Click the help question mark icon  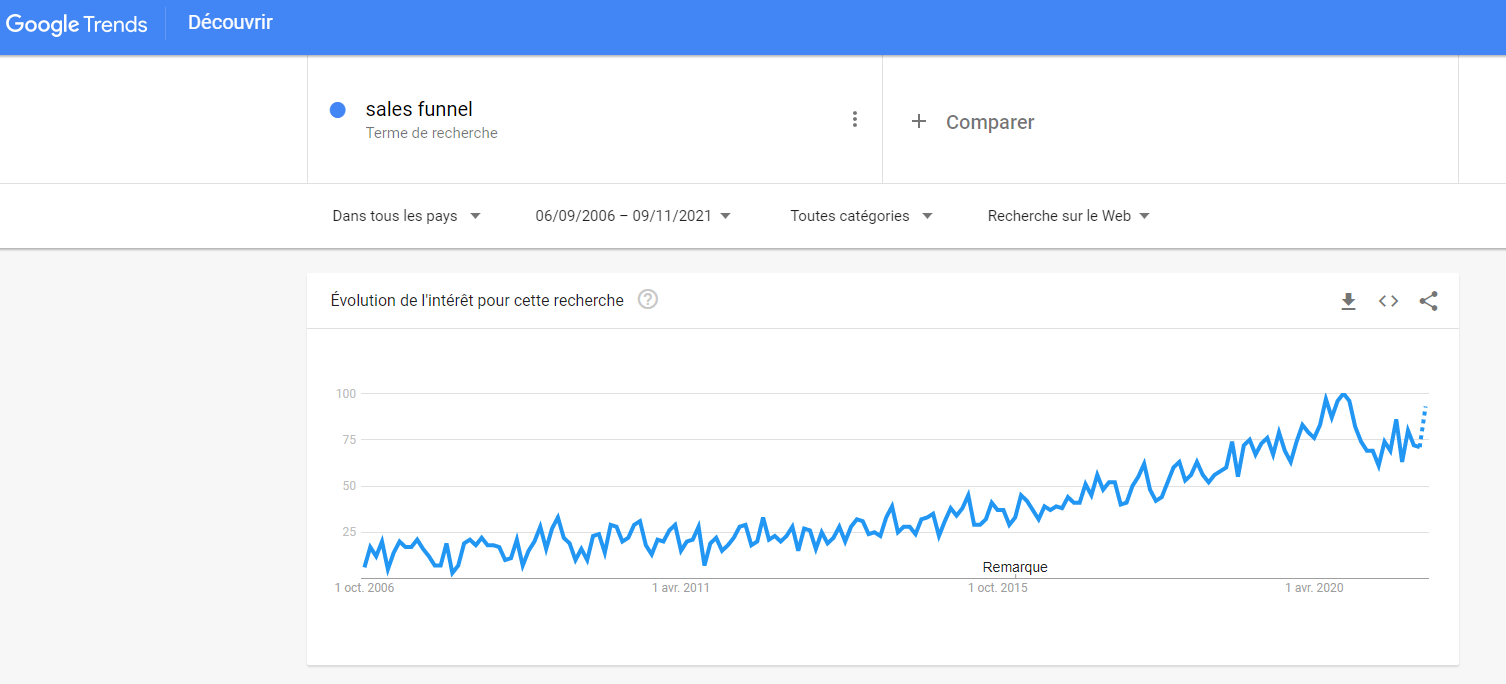(648, 300)
